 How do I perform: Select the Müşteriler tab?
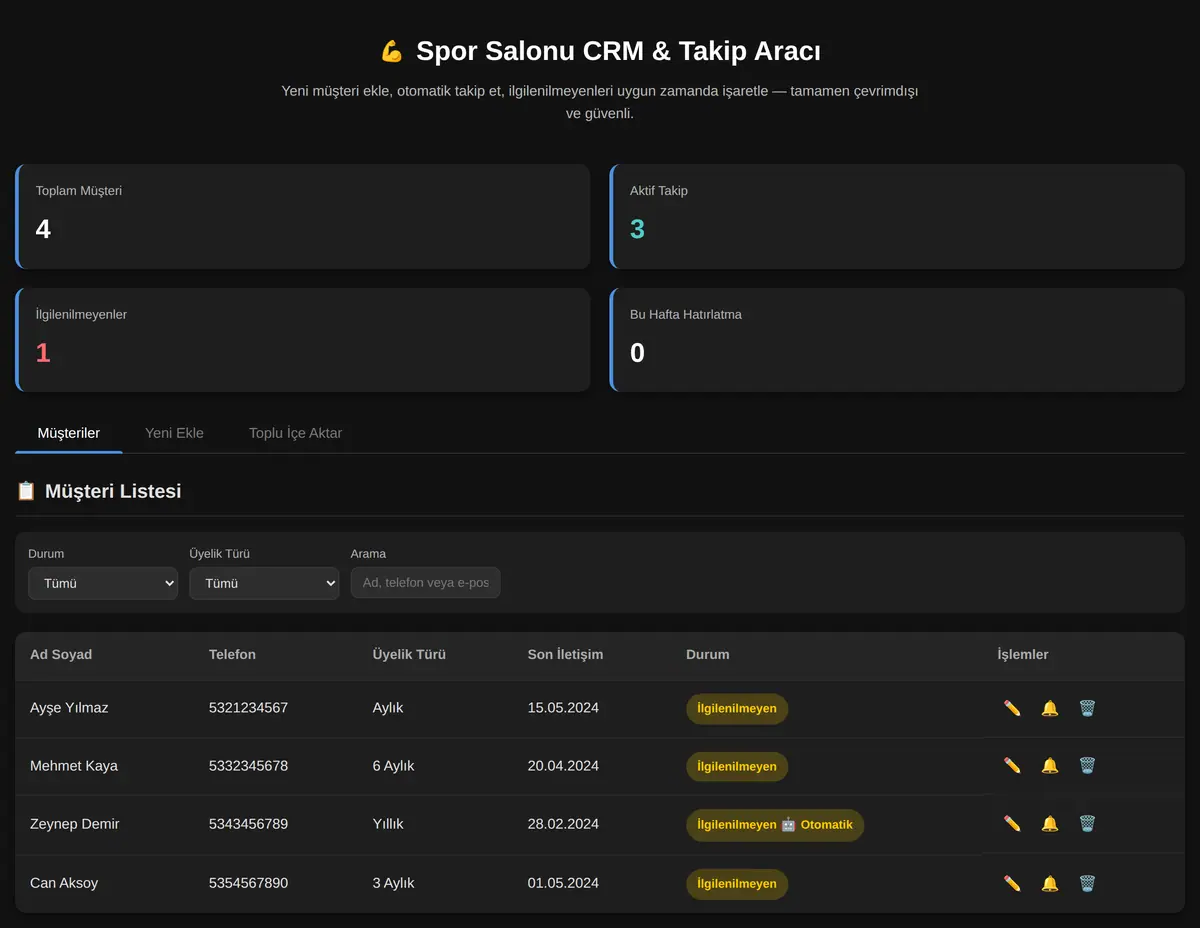coord(69,433)
